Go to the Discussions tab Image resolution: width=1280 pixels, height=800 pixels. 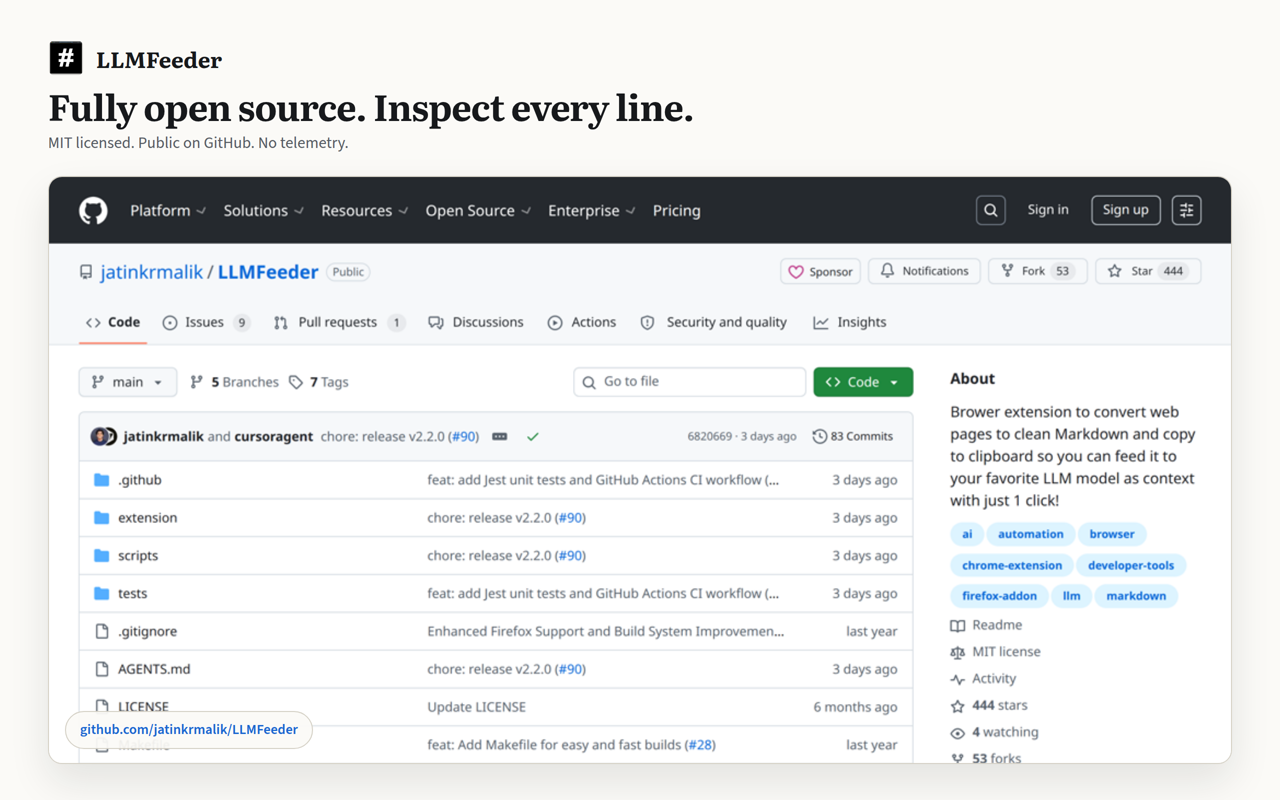(x=476, y=322)
